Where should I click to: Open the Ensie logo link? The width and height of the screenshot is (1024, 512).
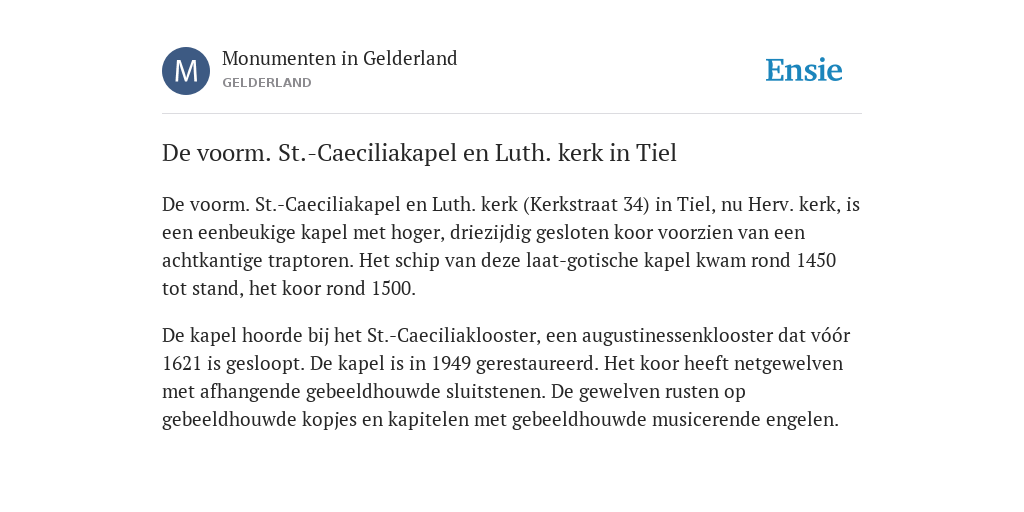[x=804, y=71]
